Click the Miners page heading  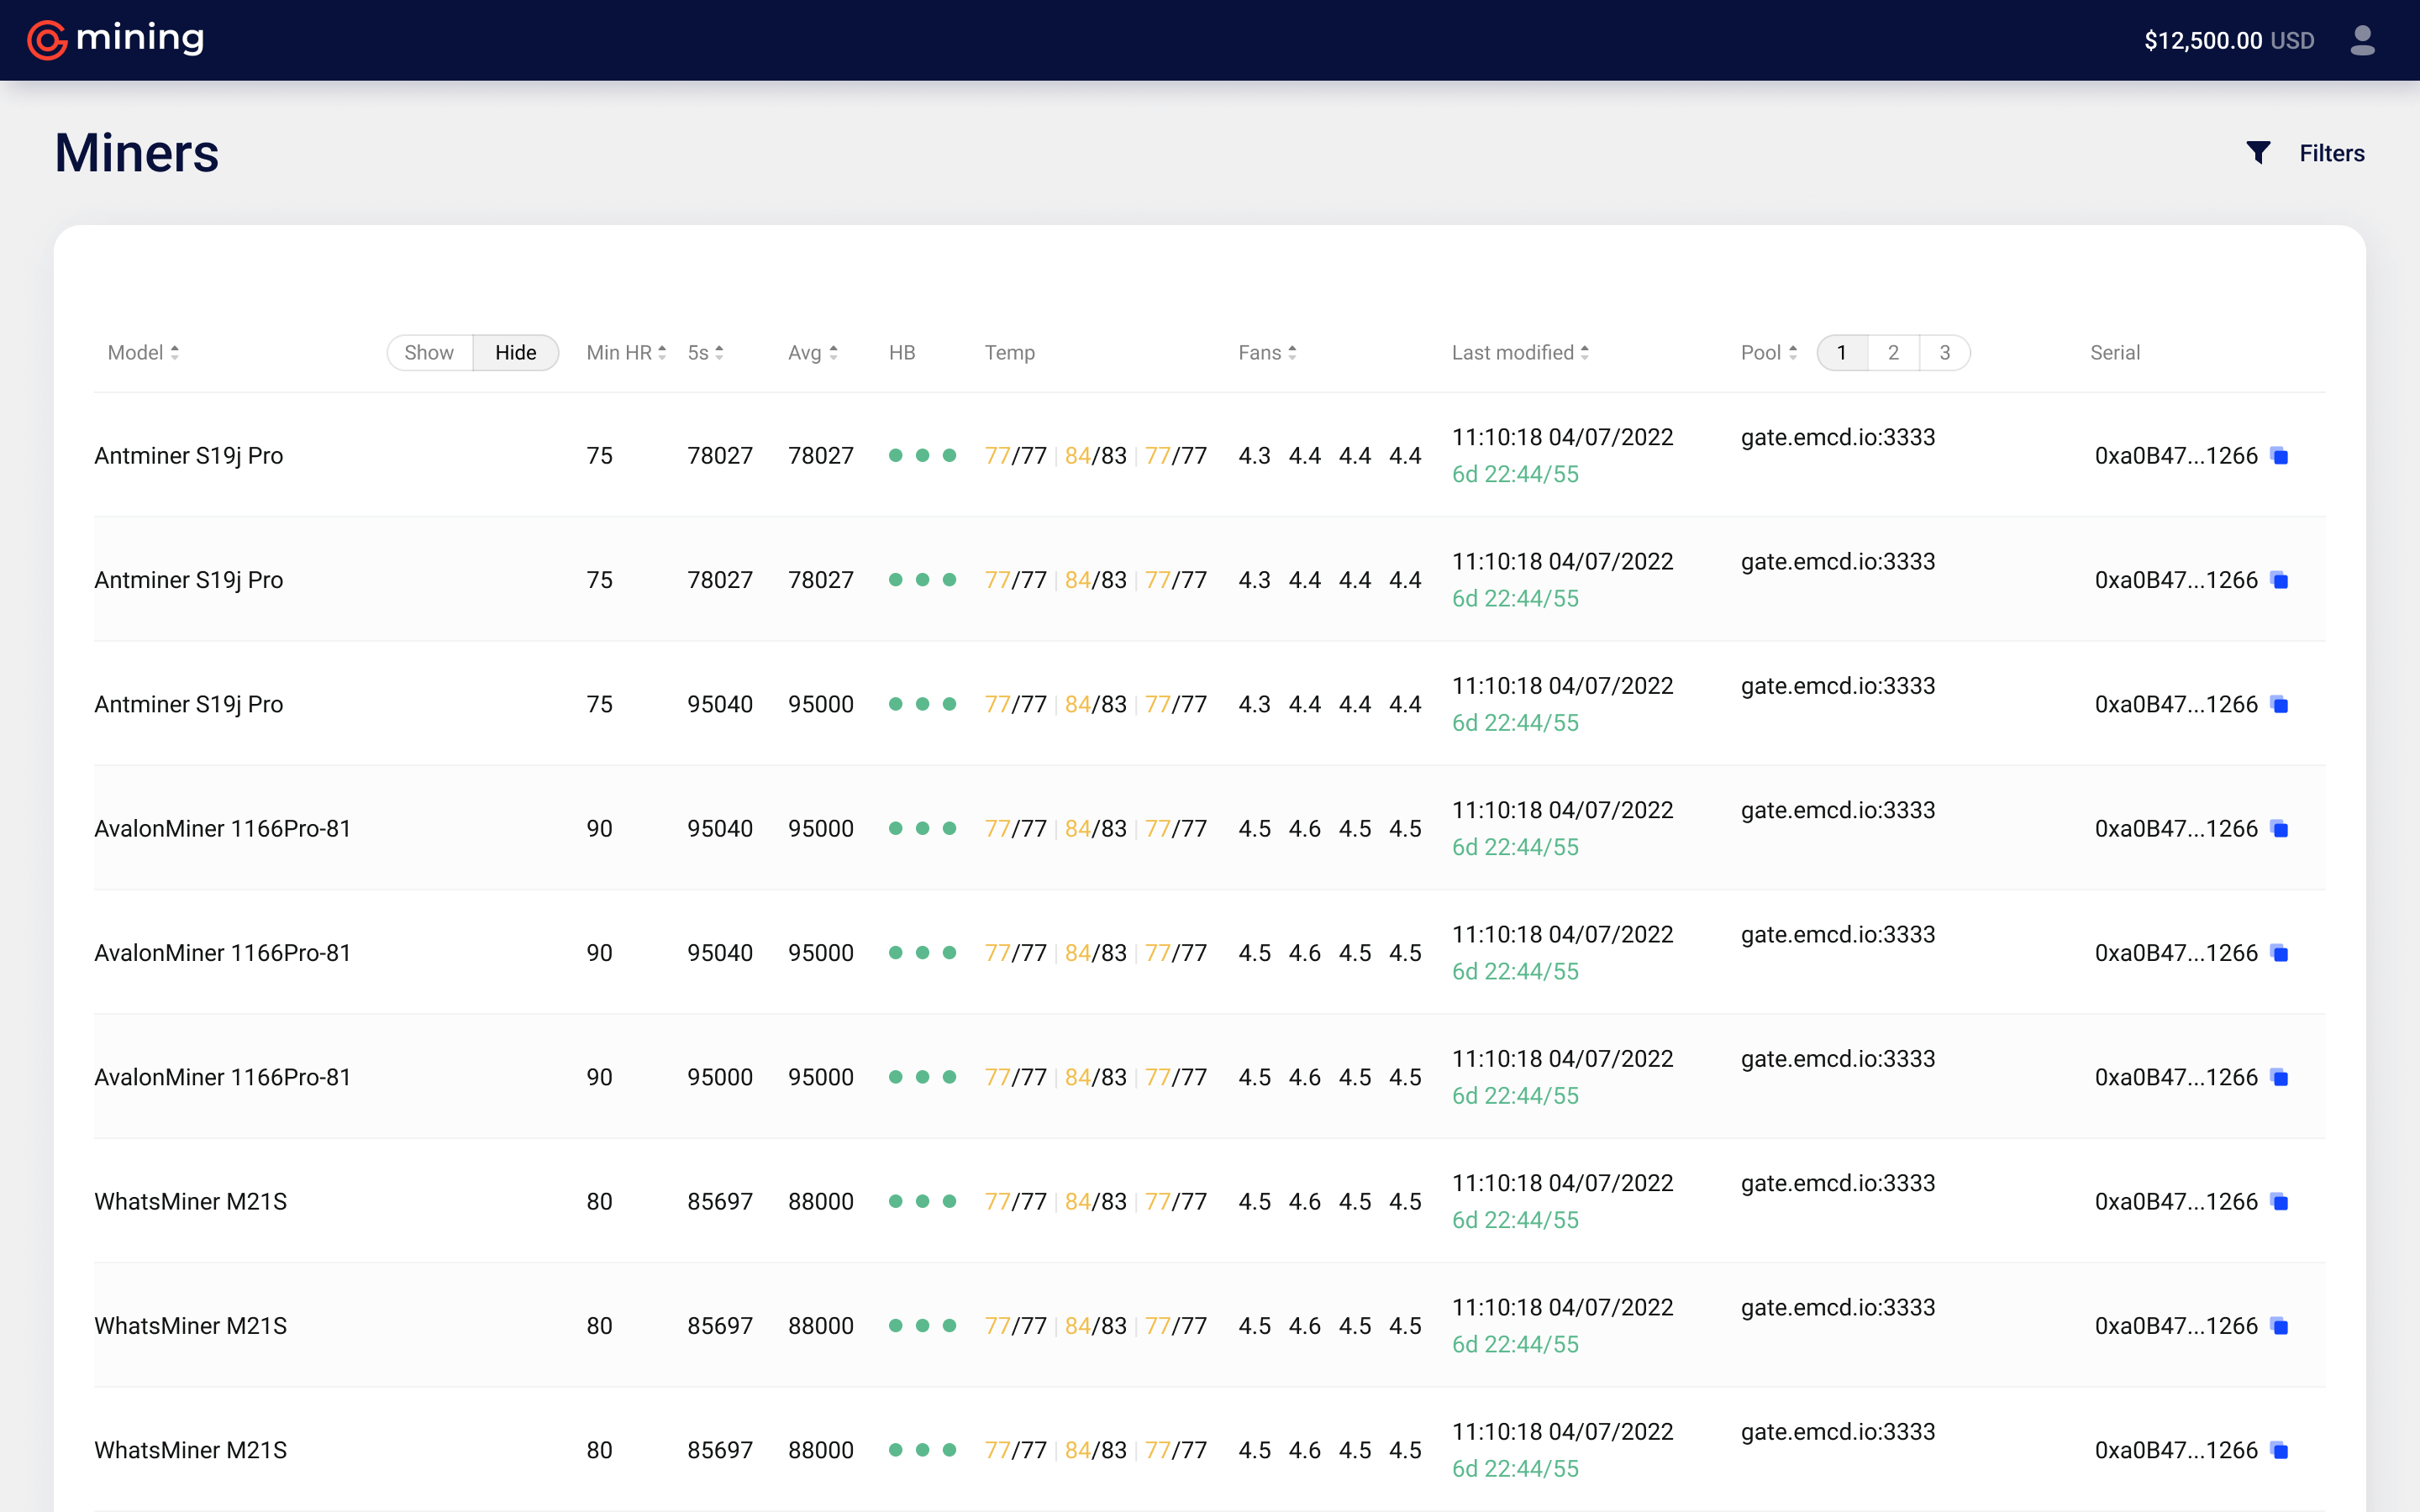[x=137, y=153]
